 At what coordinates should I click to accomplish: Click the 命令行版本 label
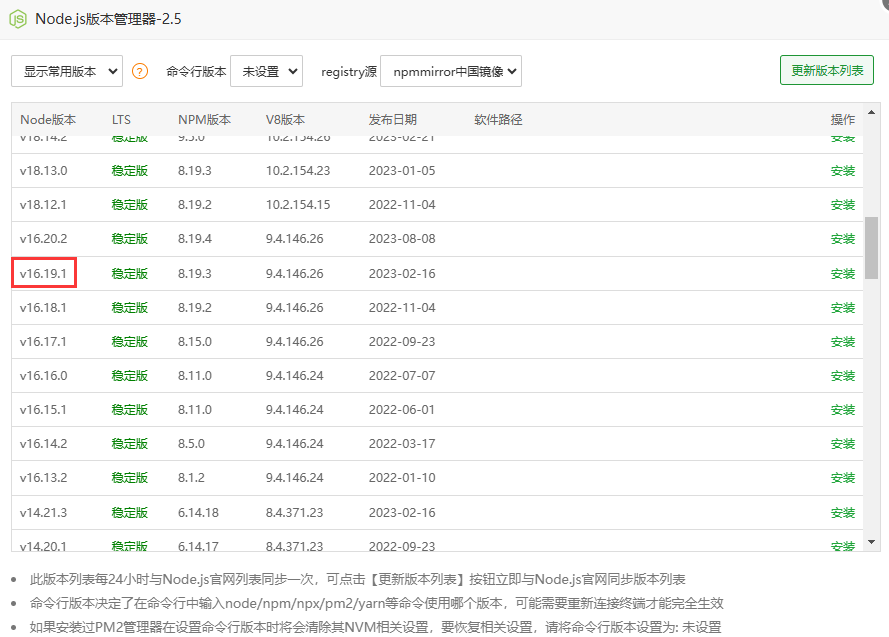click(196, 71)
